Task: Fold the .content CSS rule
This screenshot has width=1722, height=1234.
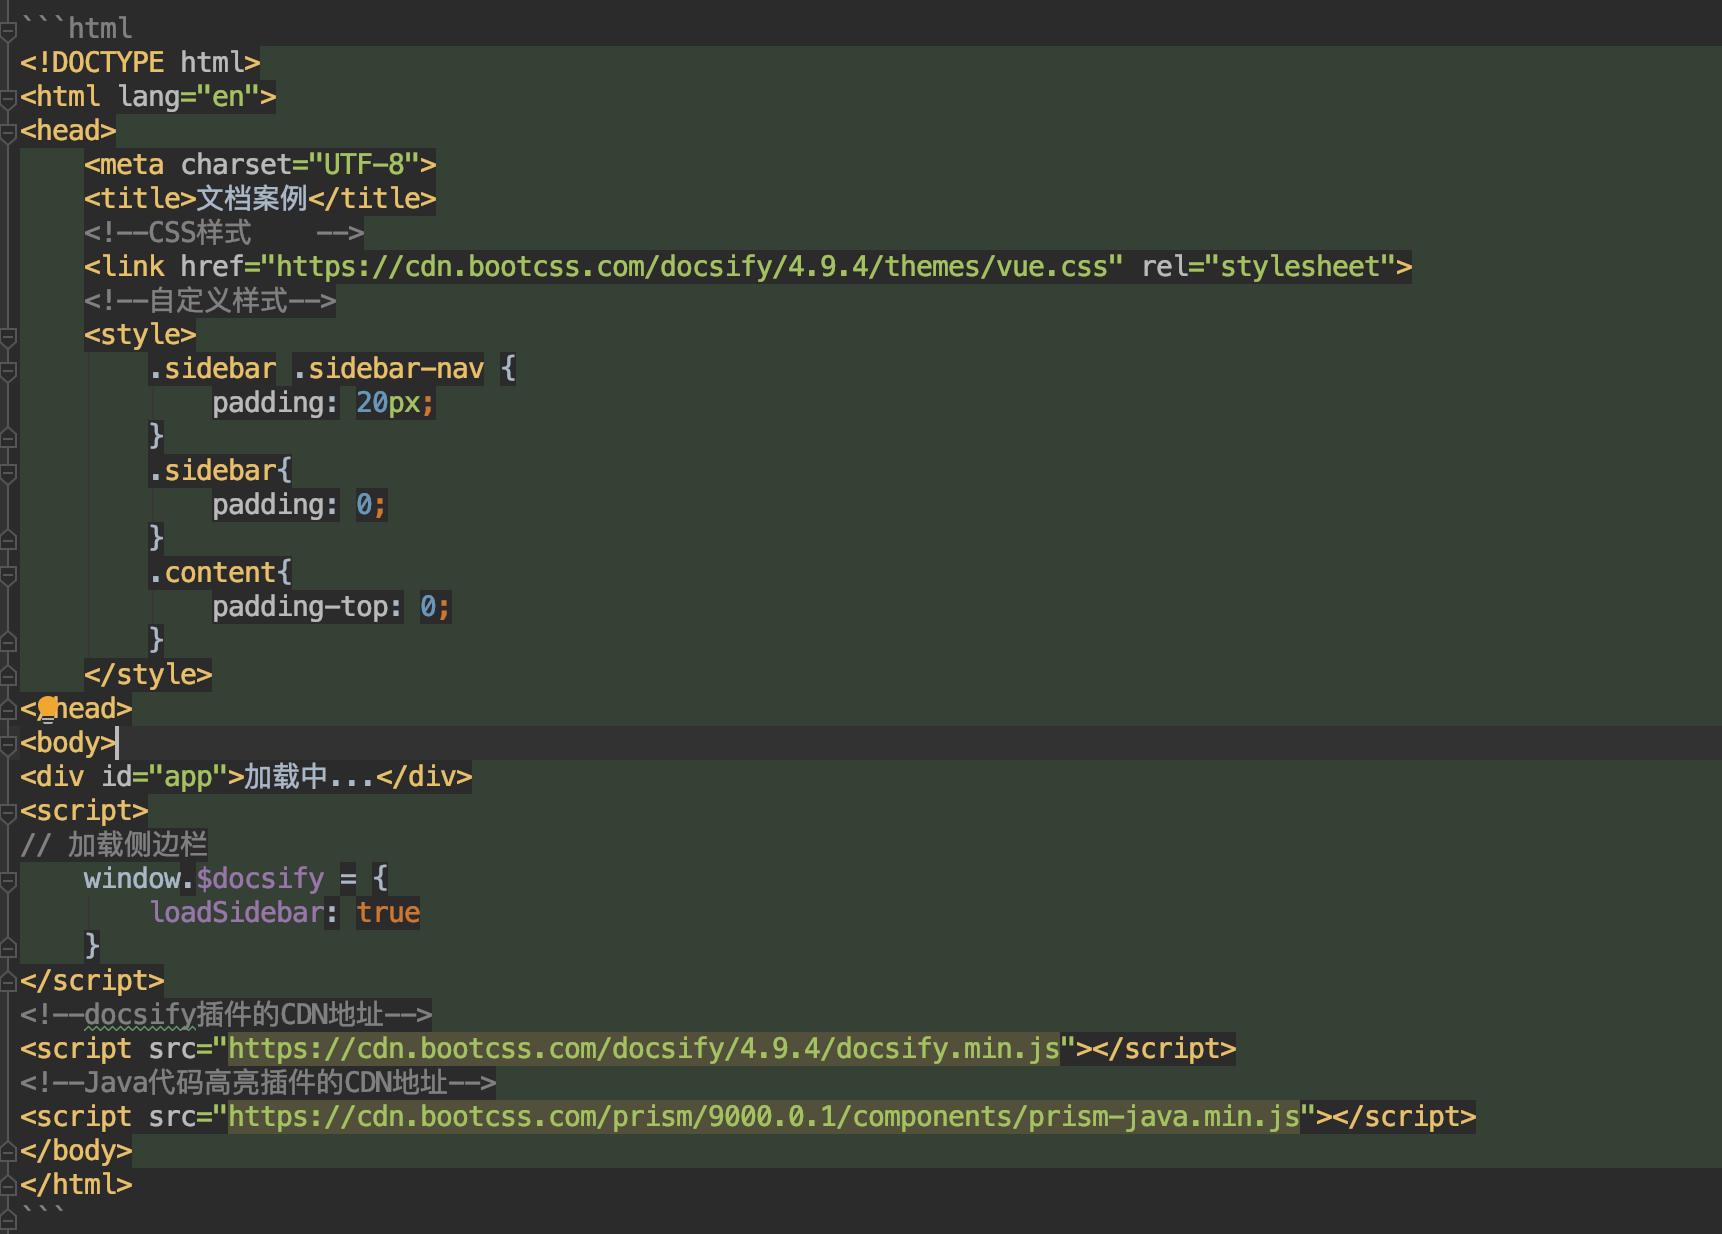Action: click(8, 573)
